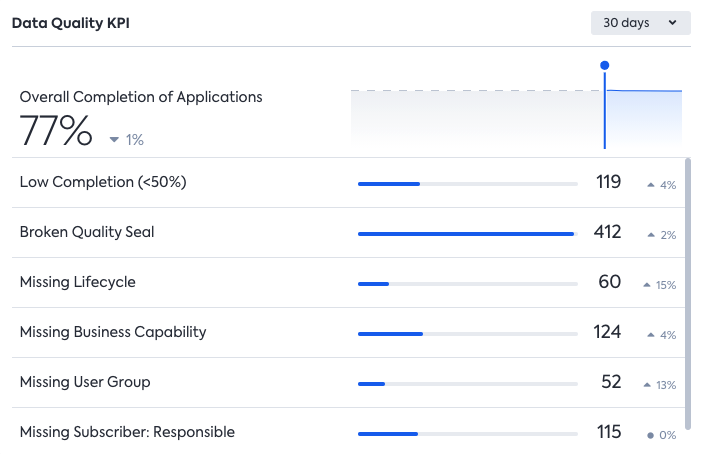Viewport: 702px width, 454px height.
Task: Click the Overall Completion of Applications heading
Action: (141, 97)
